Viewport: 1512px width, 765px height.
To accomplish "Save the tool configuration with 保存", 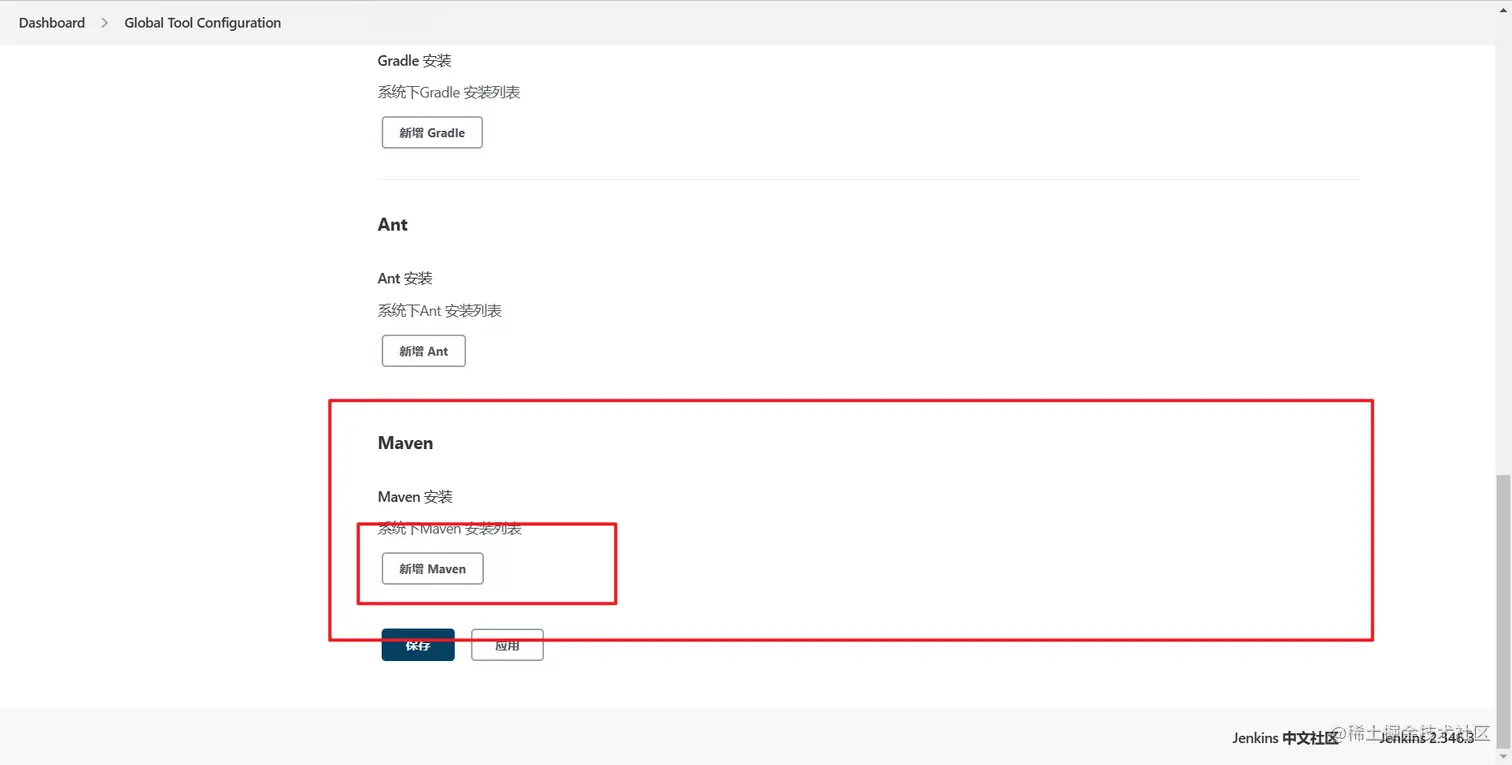I will pyautogui.click(x=418, y=645).
